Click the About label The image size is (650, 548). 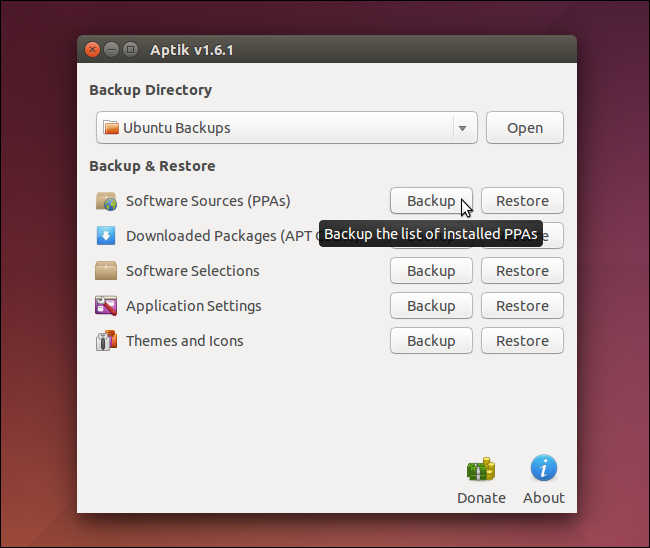pos(543,498)
